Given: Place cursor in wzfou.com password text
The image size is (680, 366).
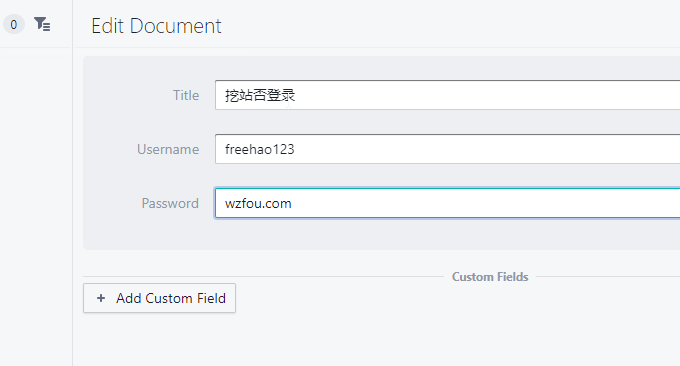Looking at the screenshot, I should pos(258,203).
